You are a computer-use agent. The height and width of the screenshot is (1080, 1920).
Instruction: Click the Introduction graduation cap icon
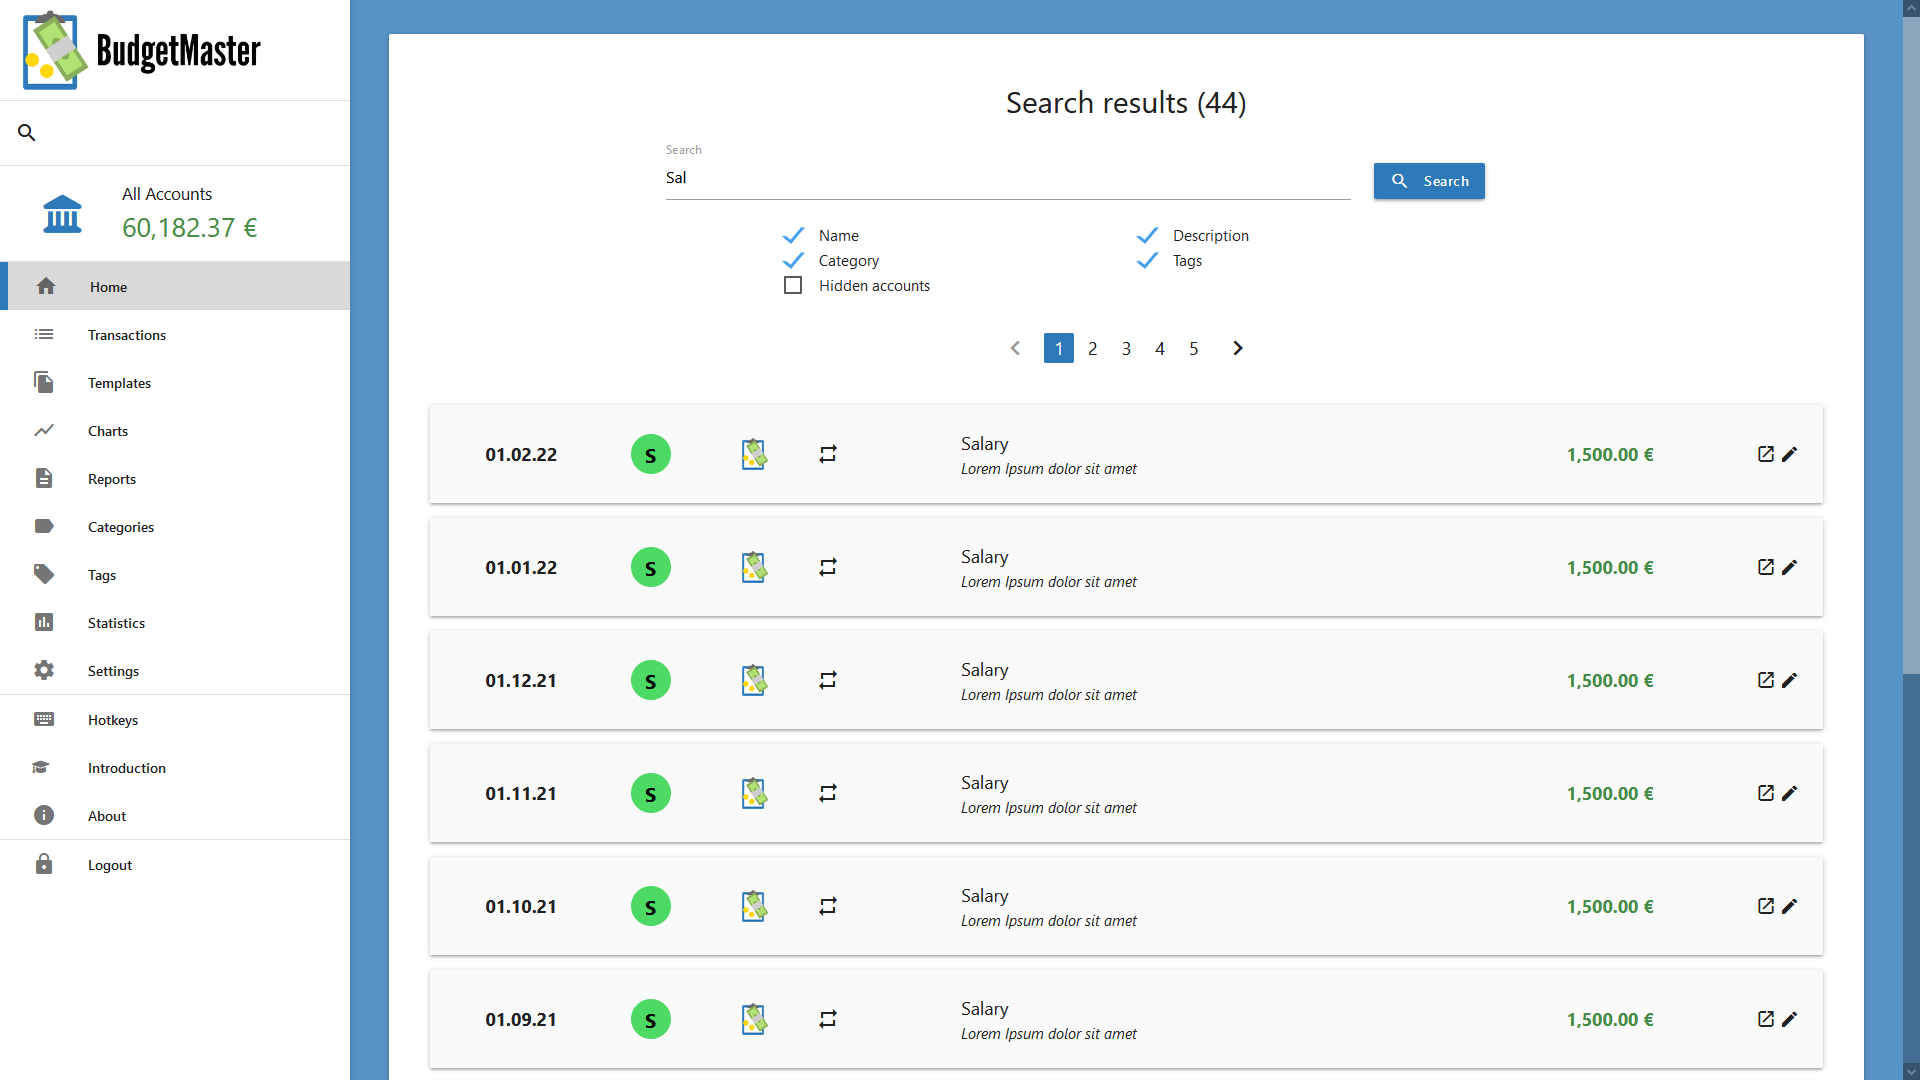tap(41, 767)
